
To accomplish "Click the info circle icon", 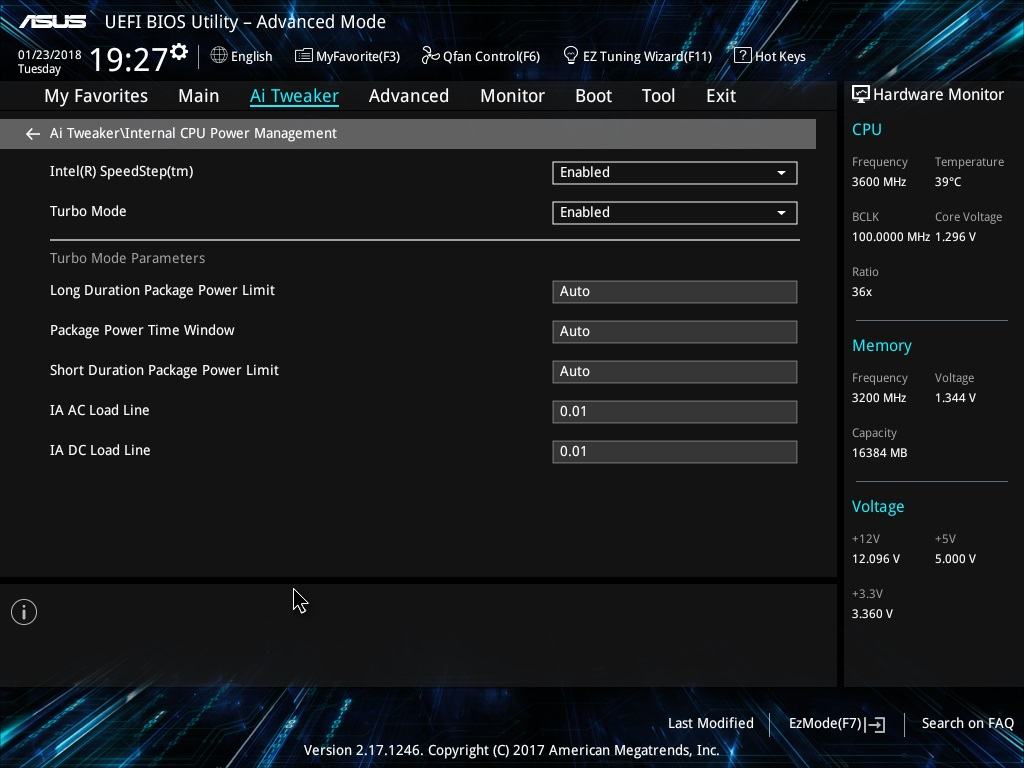I will point(24,612).
